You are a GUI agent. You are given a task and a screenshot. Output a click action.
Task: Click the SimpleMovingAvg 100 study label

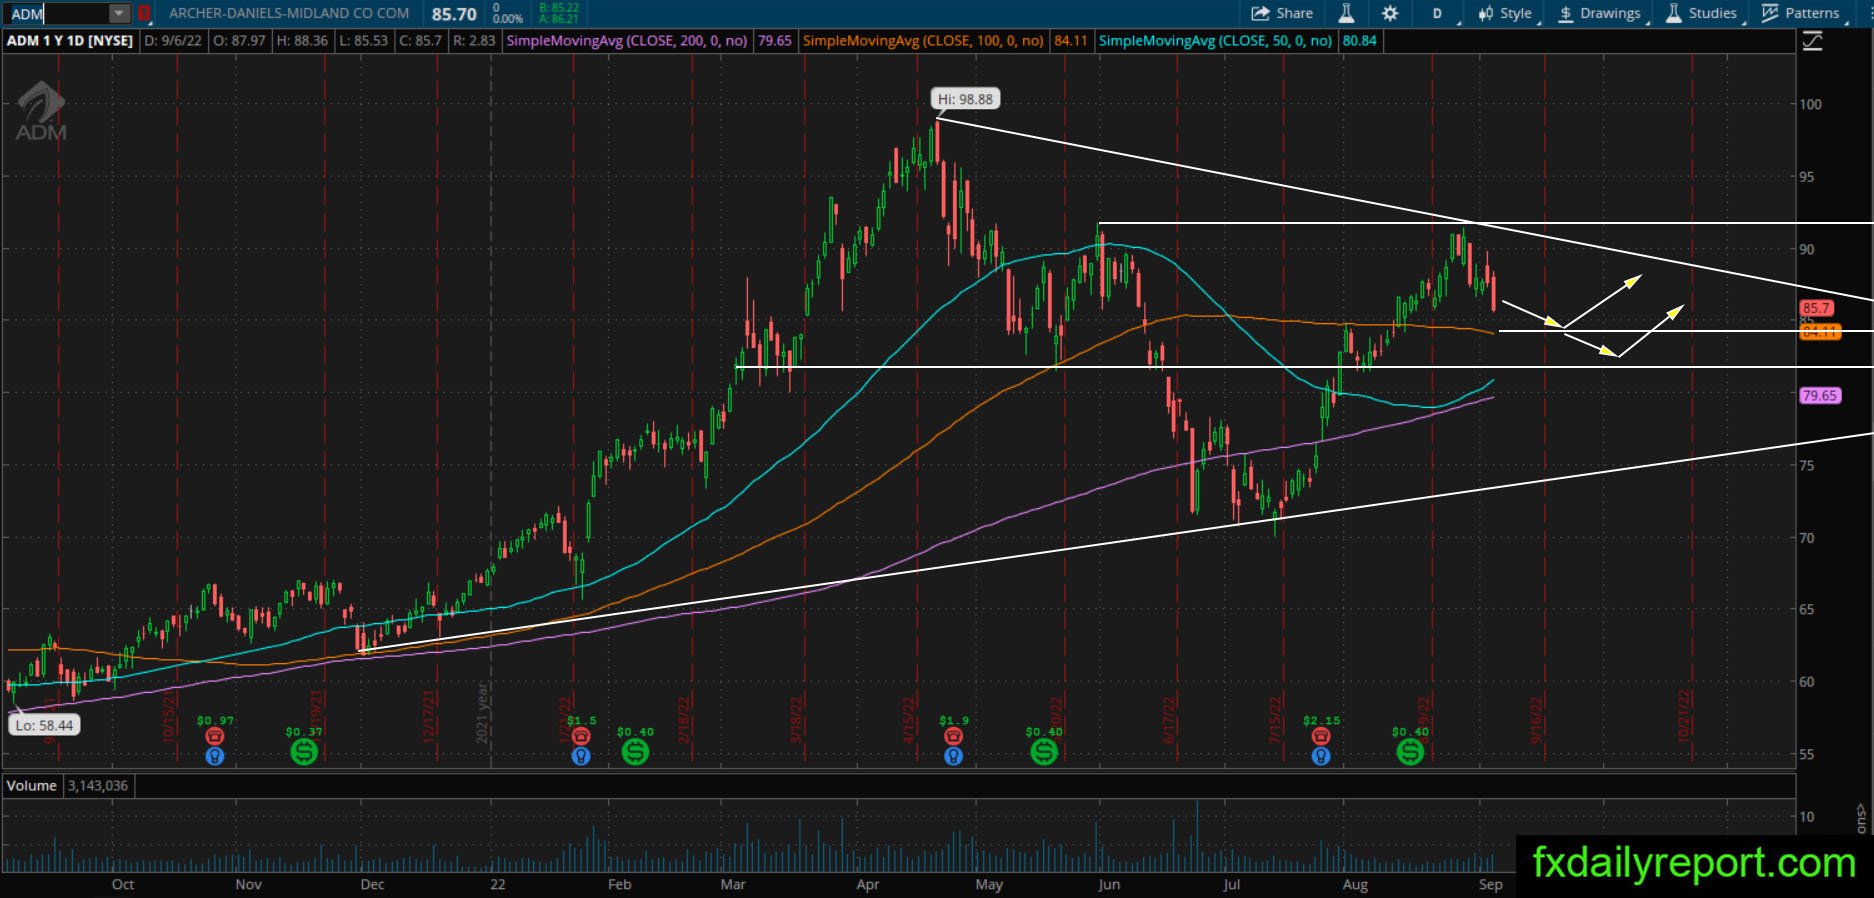click(923, 41)
